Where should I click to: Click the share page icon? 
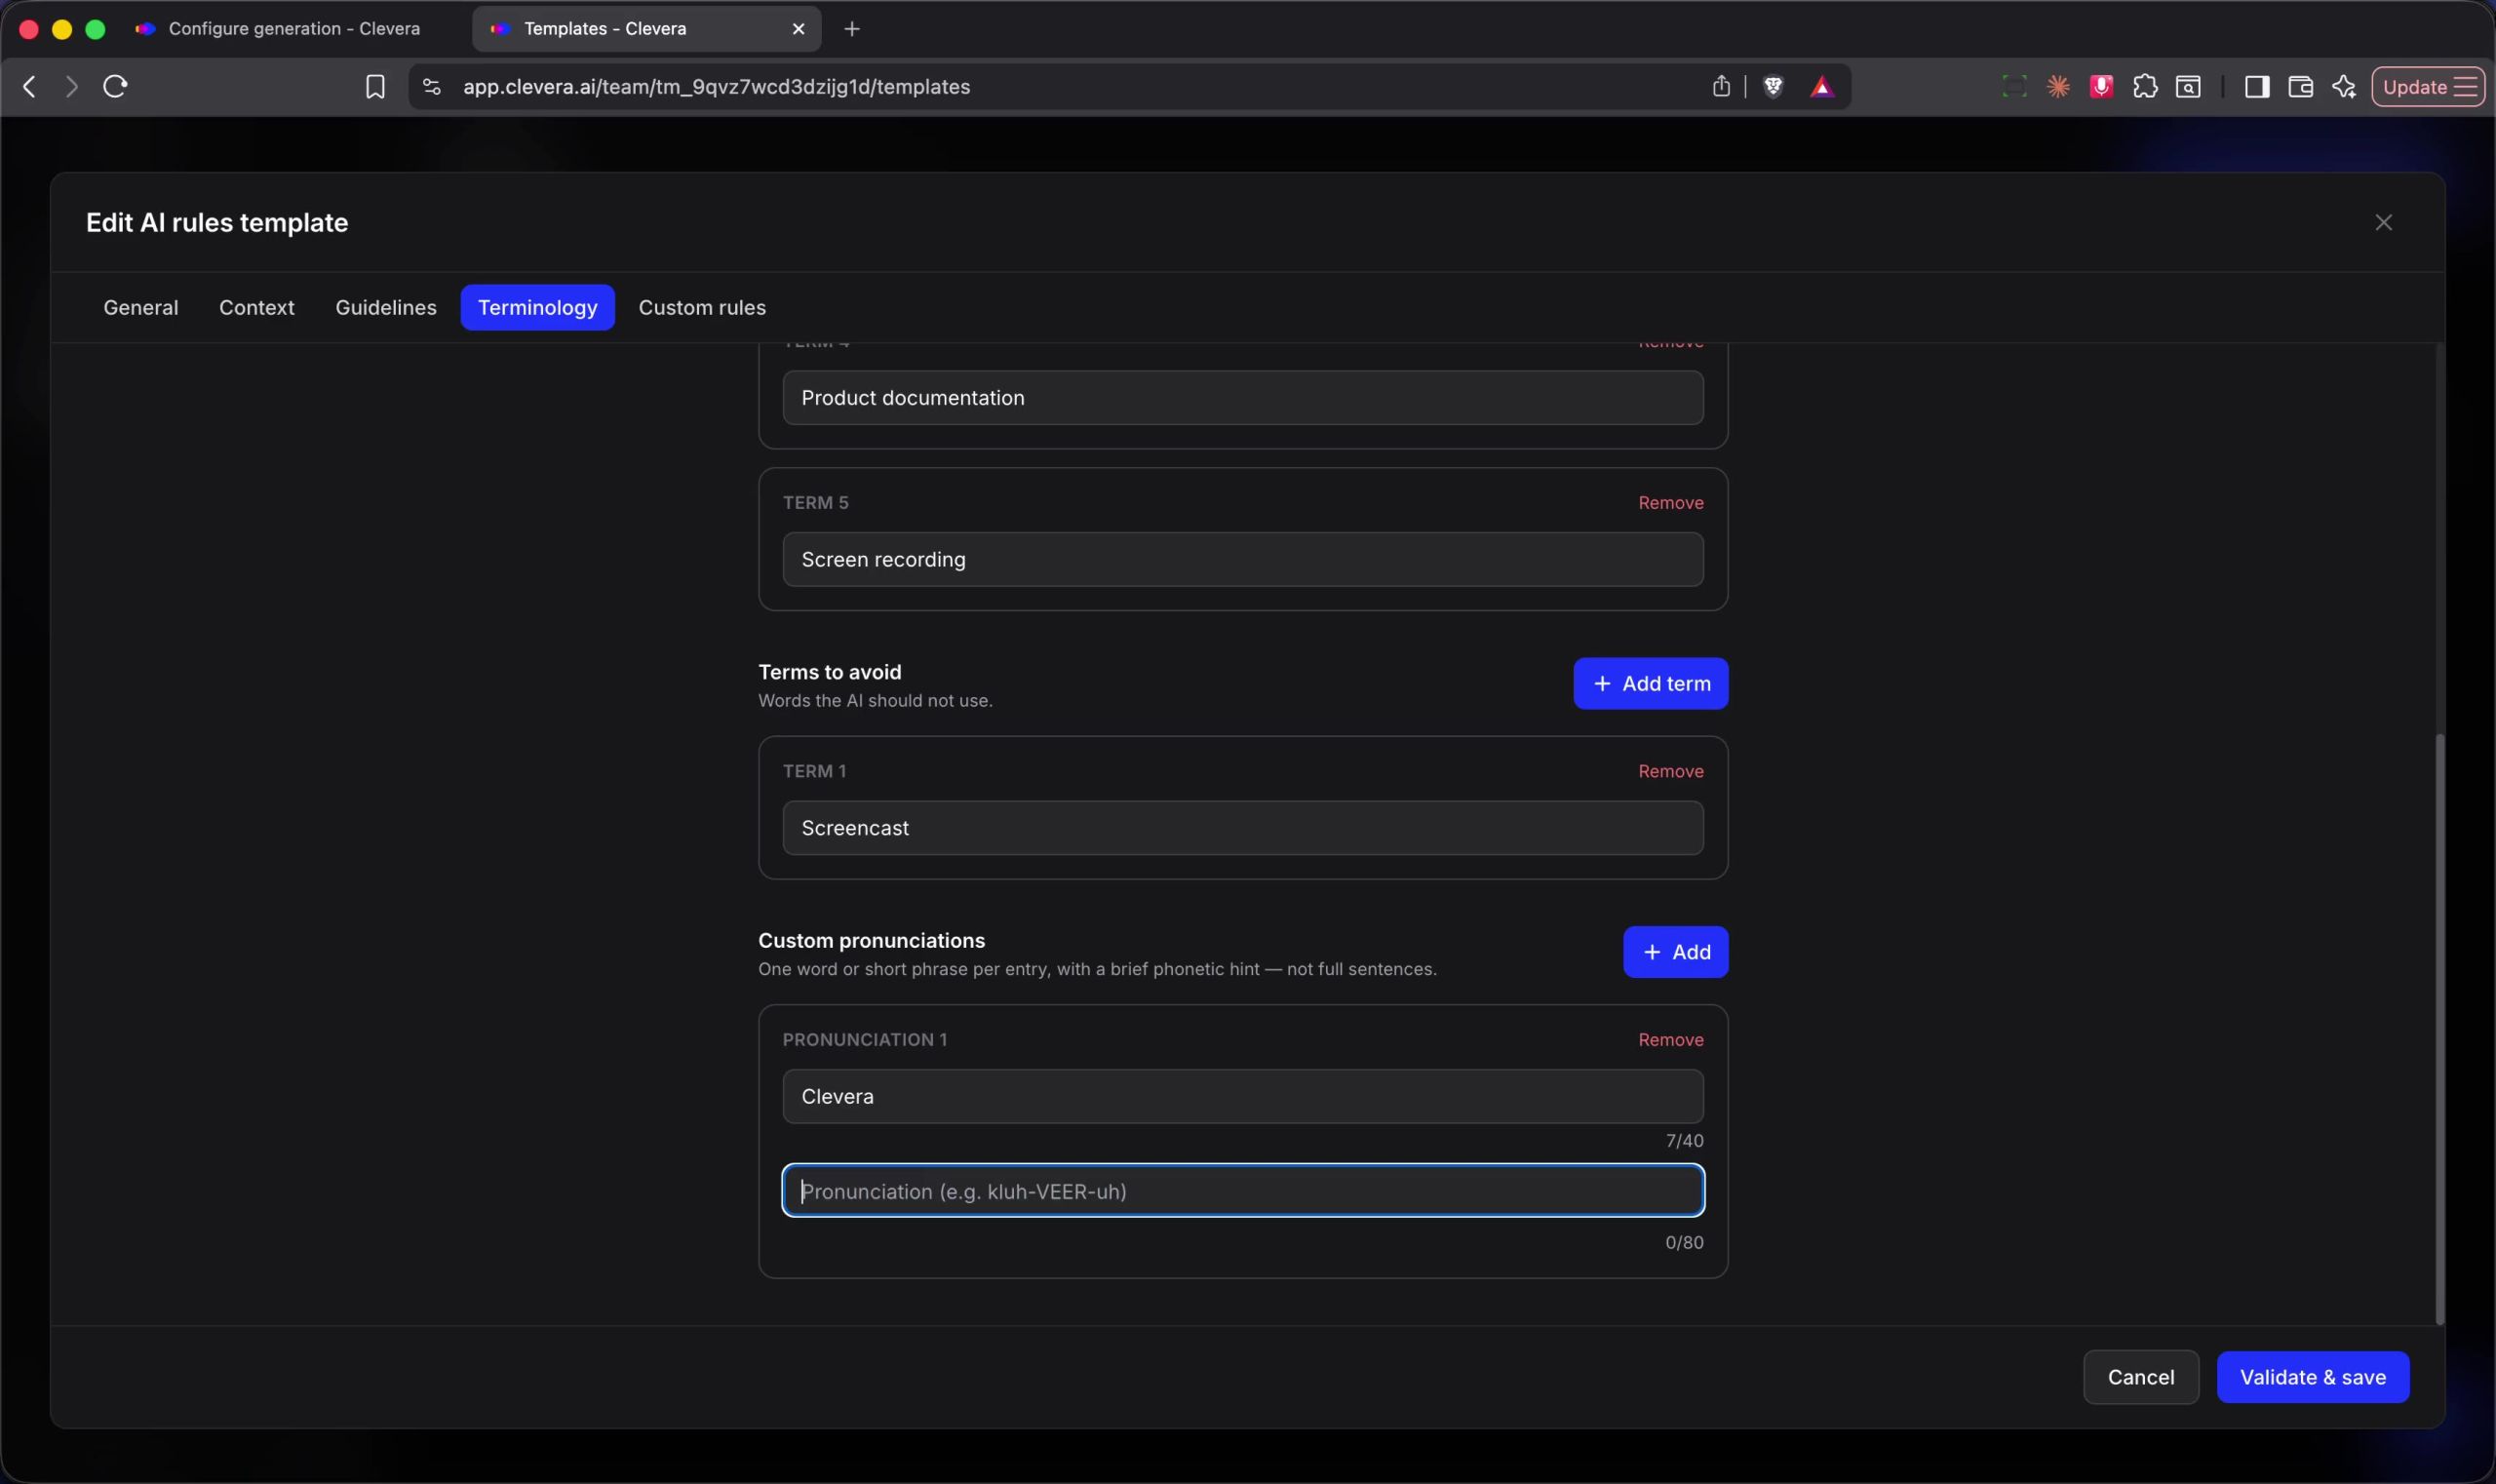tap(1720, 87)
